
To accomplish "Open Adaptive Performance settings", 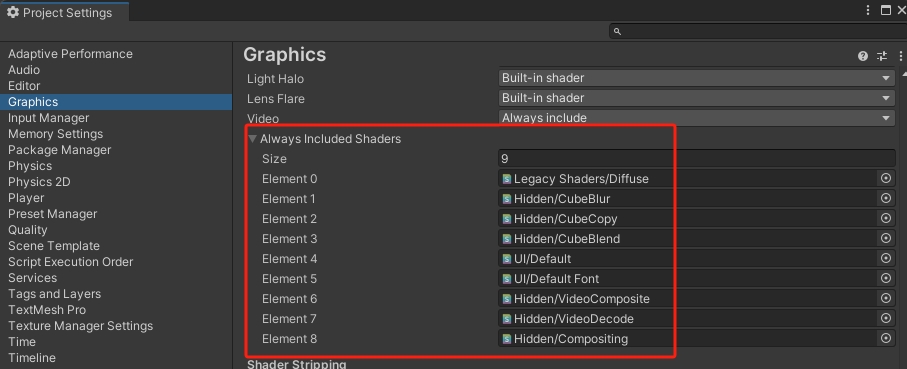I will coord(70,54).
